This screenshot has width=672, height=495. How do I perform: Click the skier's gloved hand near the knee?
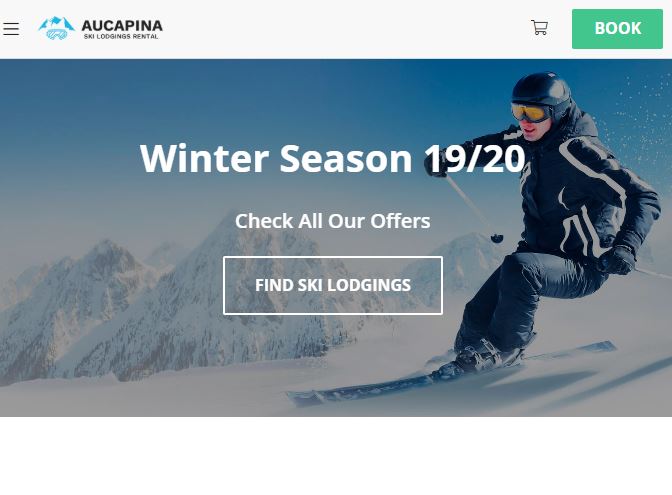(616, 260)
